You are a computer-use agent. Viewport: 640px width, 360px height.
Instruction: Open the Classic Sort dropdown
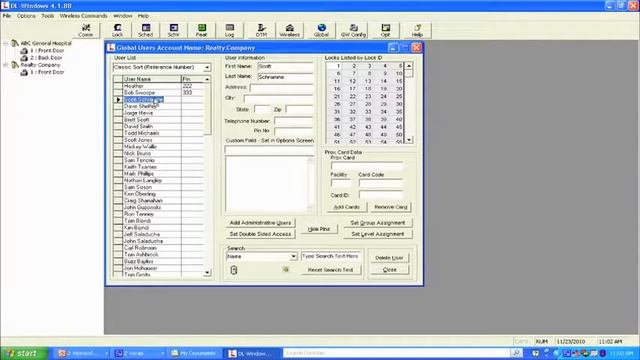pos(207,67)
